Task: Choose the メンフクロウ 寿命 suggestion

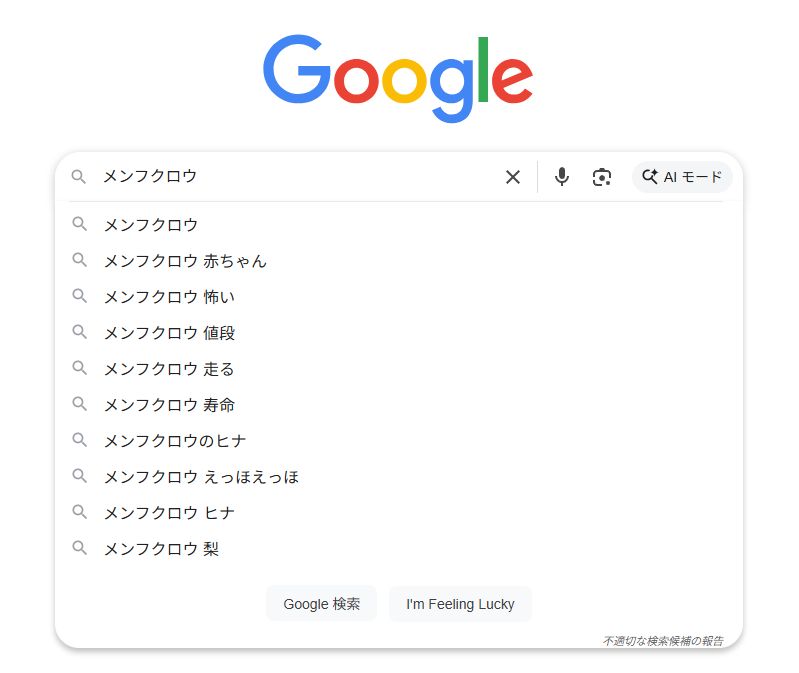Action: click(x=169, y=405)
